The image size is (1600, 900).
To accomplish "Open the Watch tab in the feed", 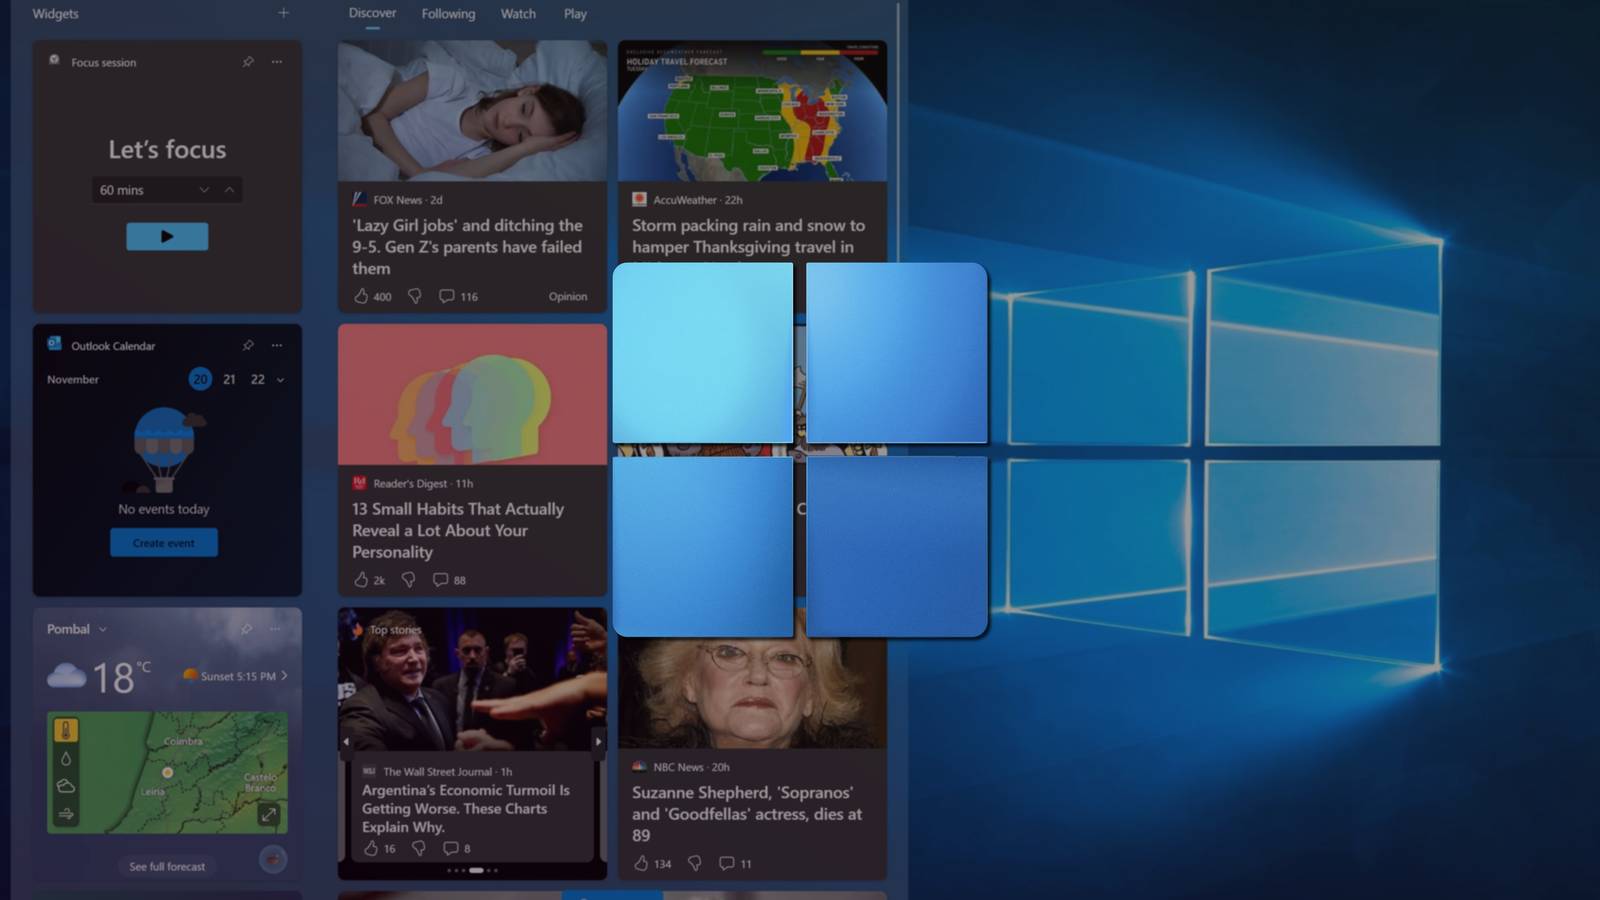I will [x=517, y=14].
